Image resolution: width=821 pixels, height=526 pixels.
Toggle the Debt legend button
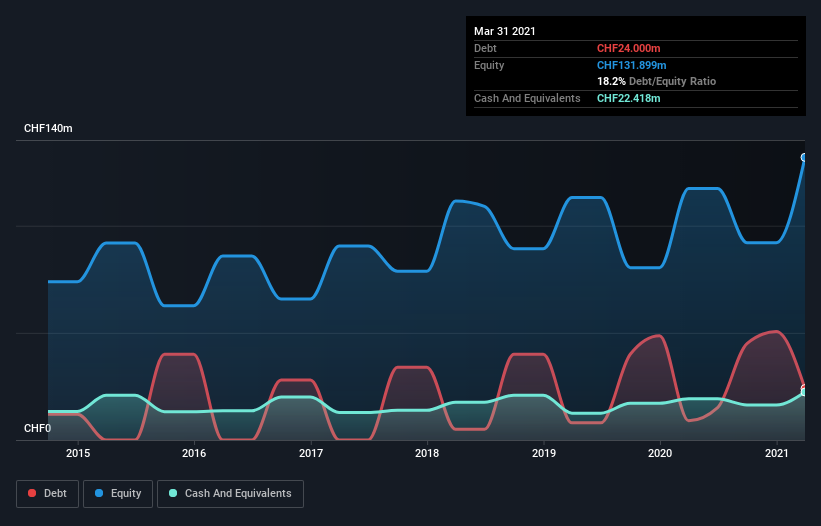(47, 494)
